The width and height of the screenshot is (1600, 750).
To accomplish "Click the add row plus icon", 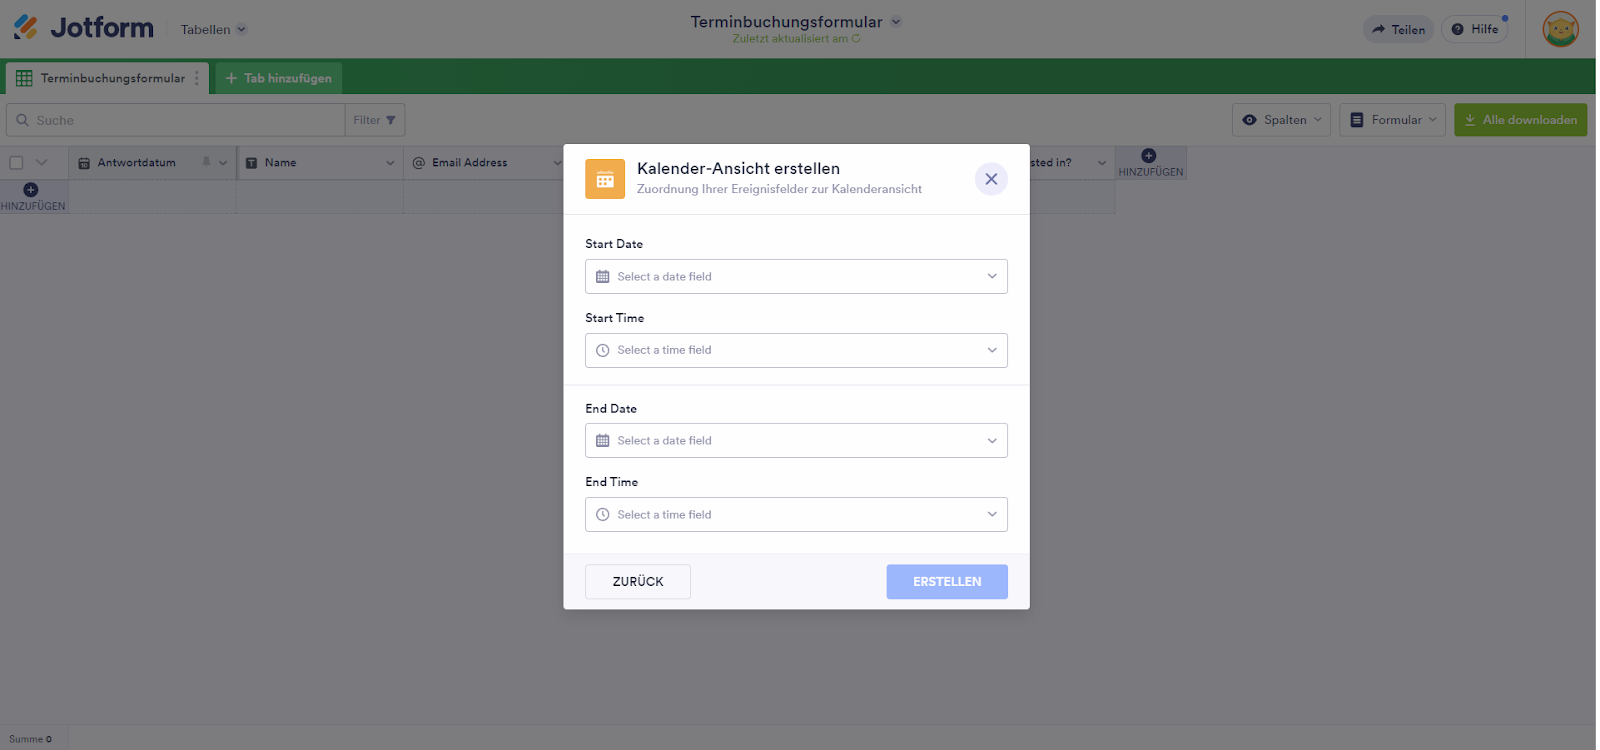I will point(31,190).
